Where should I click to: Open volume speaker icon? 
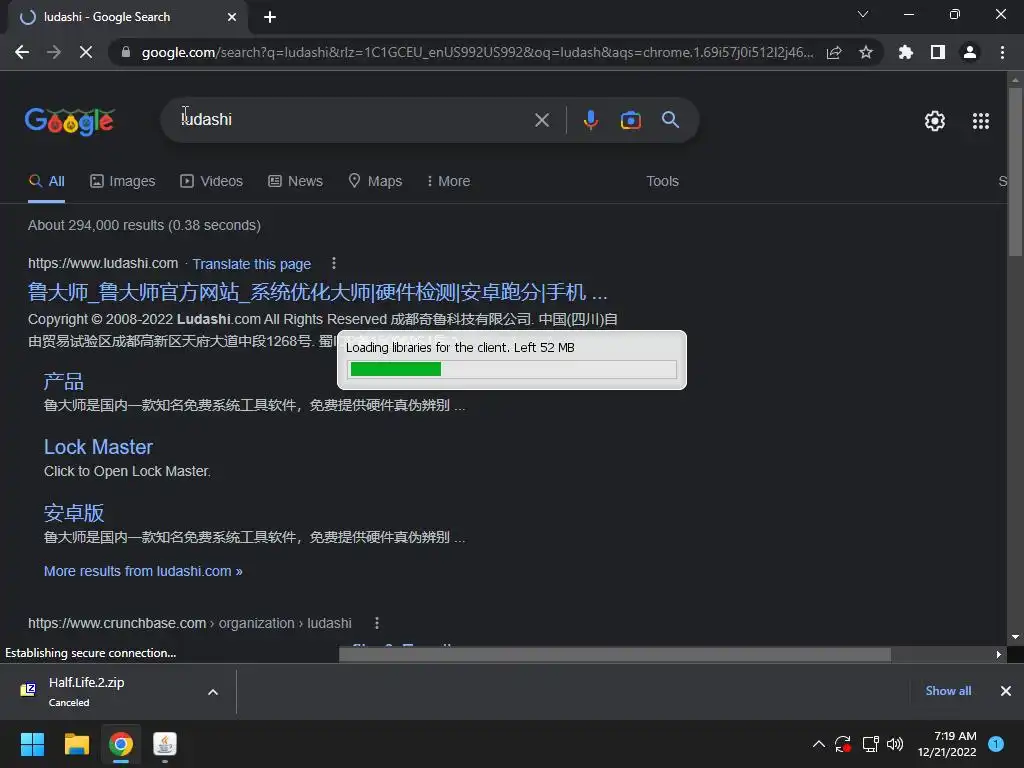click(x=895, y=744)
